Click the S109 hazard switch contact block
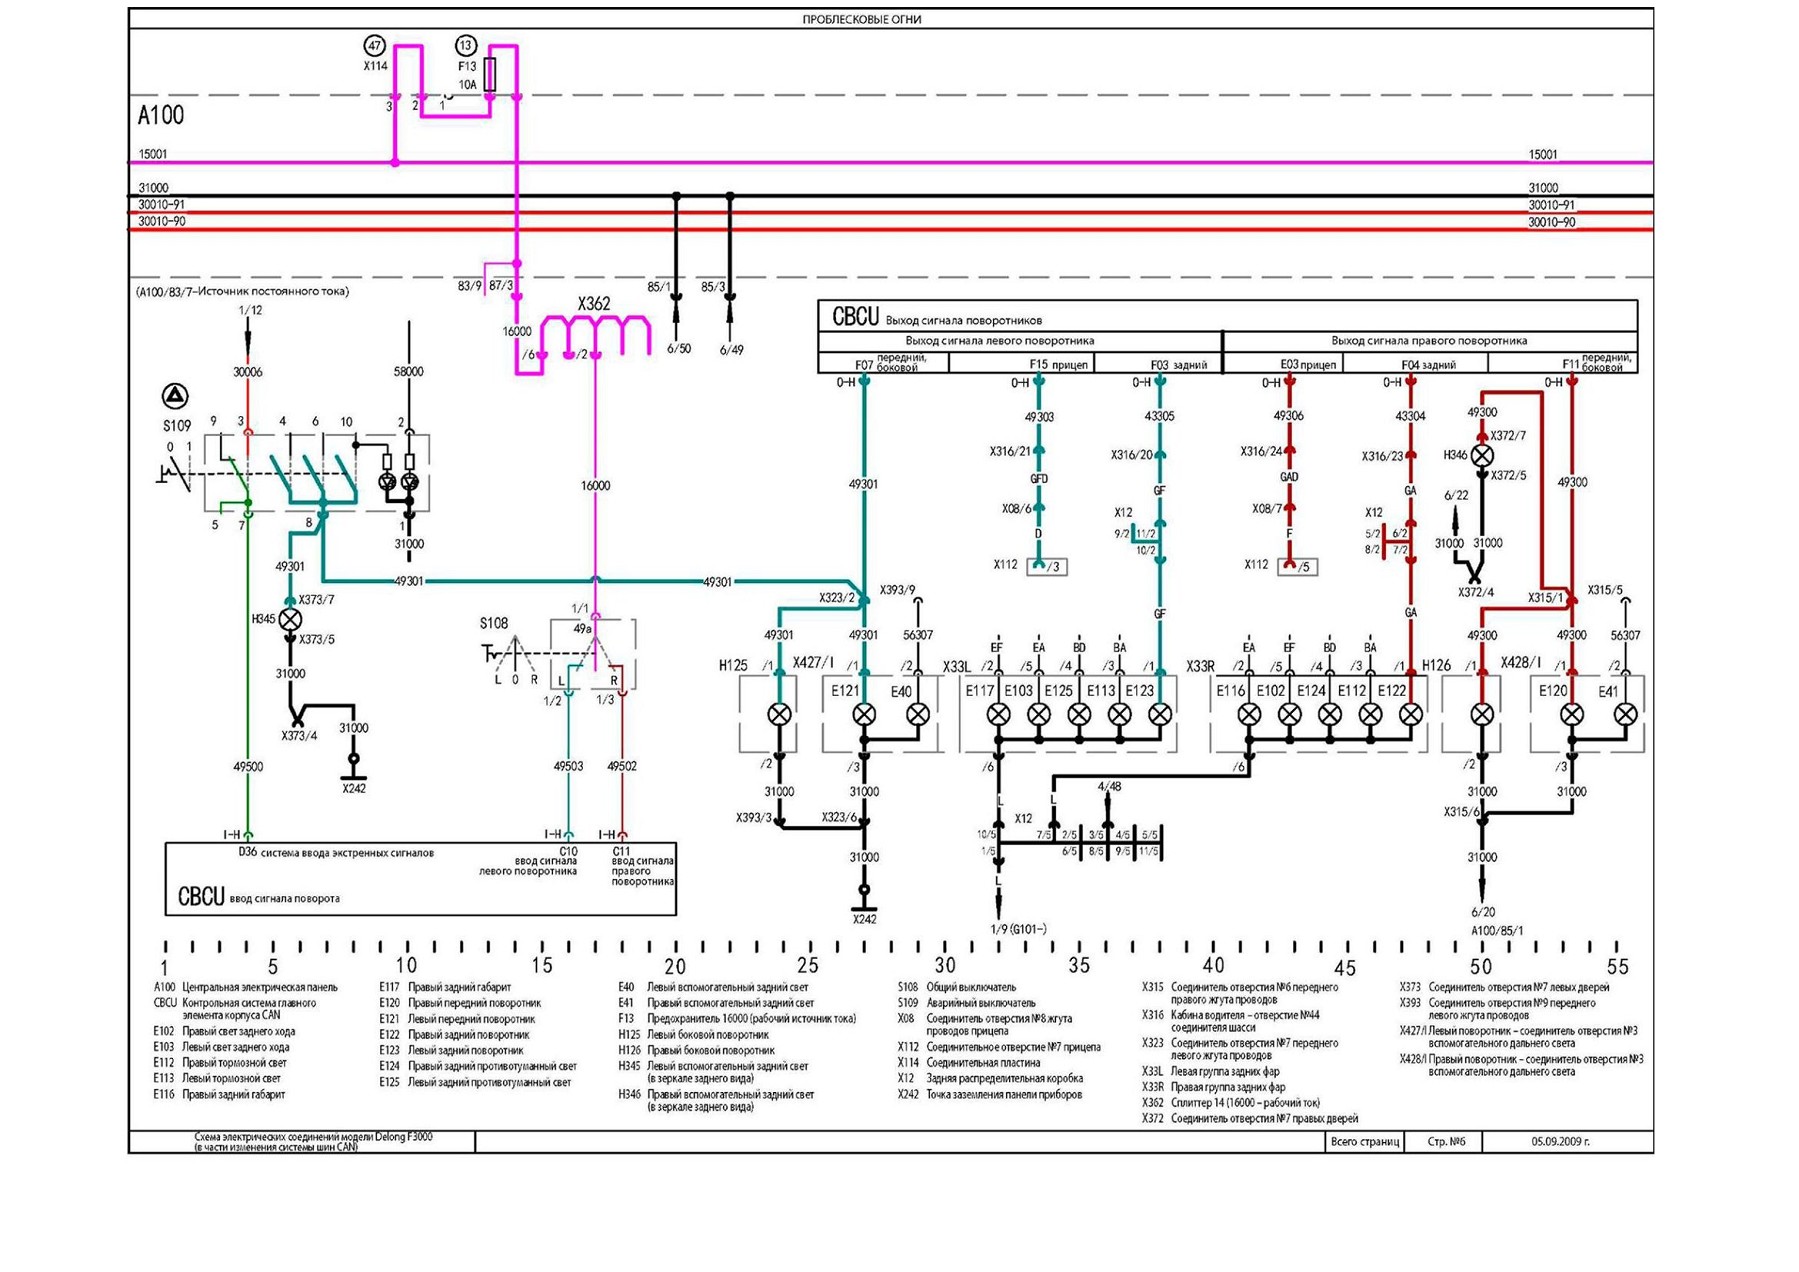This screenshot has height=1272, width=1799. [316, 473]
